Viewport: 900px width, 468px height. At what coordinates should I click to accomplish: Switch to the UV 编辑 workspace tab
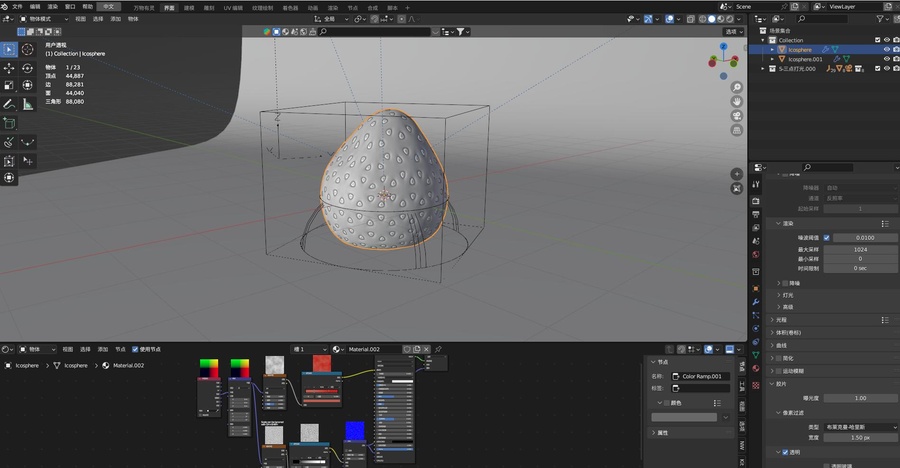(233, 7)
